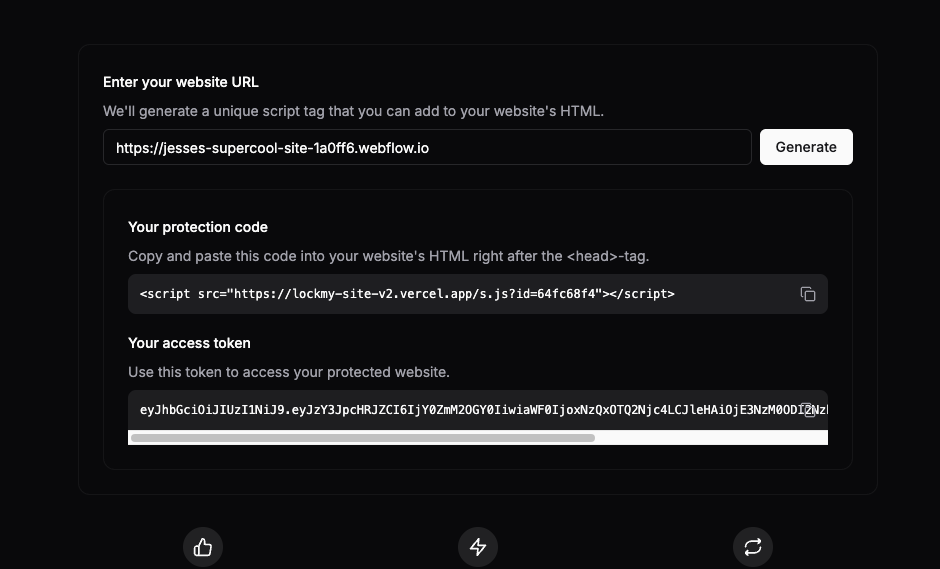Copy the access token to clipboard
This screenshot has width=940, height=569.
click(809, 410)
